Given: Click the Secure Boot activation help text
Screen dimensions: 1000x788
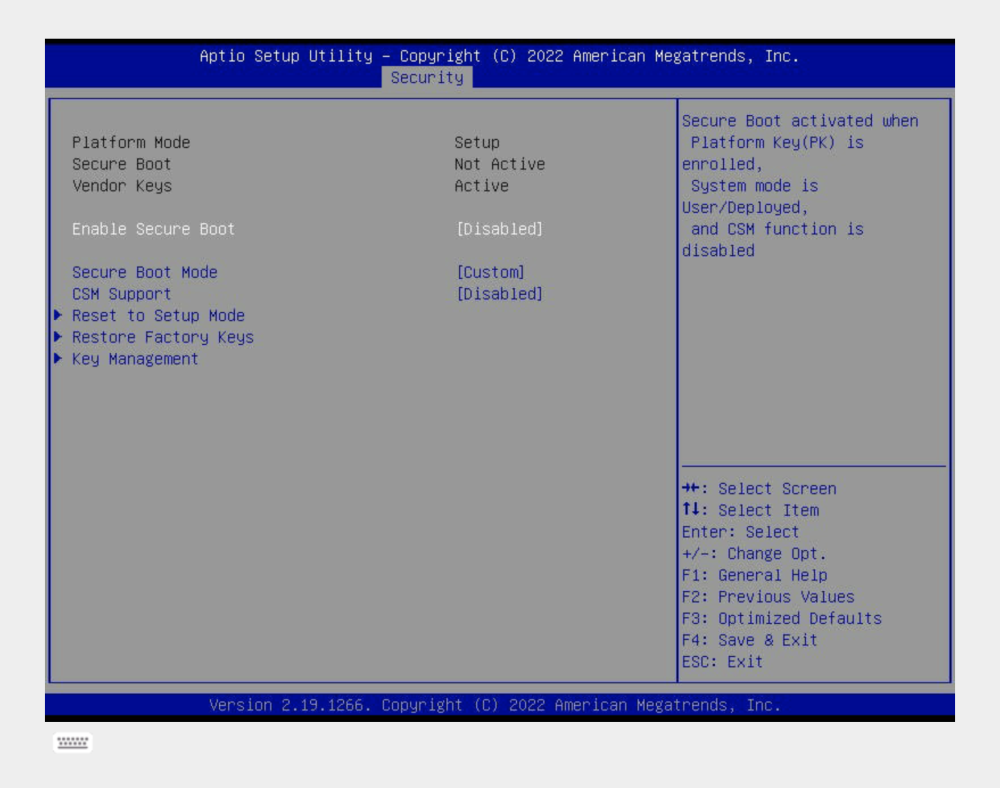Looking at the screenshot, I should (800, 186).
